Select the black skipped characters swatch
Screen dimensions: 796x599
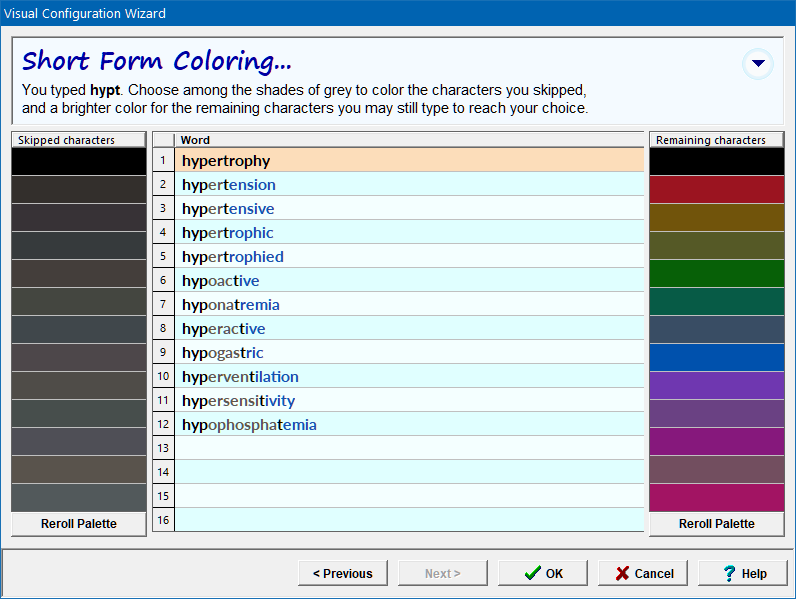79,161
